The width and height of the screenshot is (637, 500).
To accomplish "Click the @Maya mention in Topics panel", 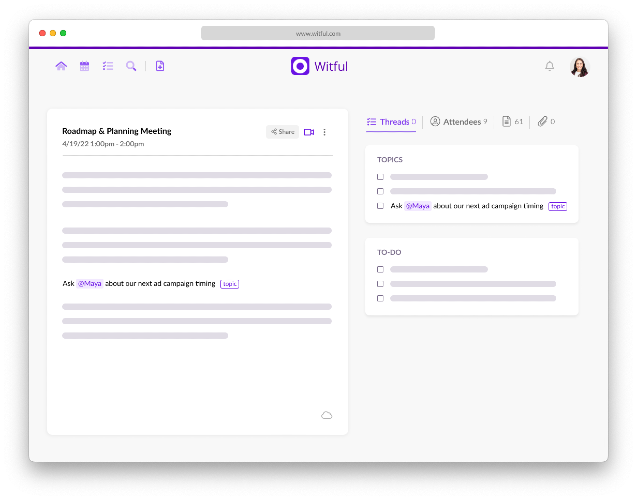I will pos(418,206).
